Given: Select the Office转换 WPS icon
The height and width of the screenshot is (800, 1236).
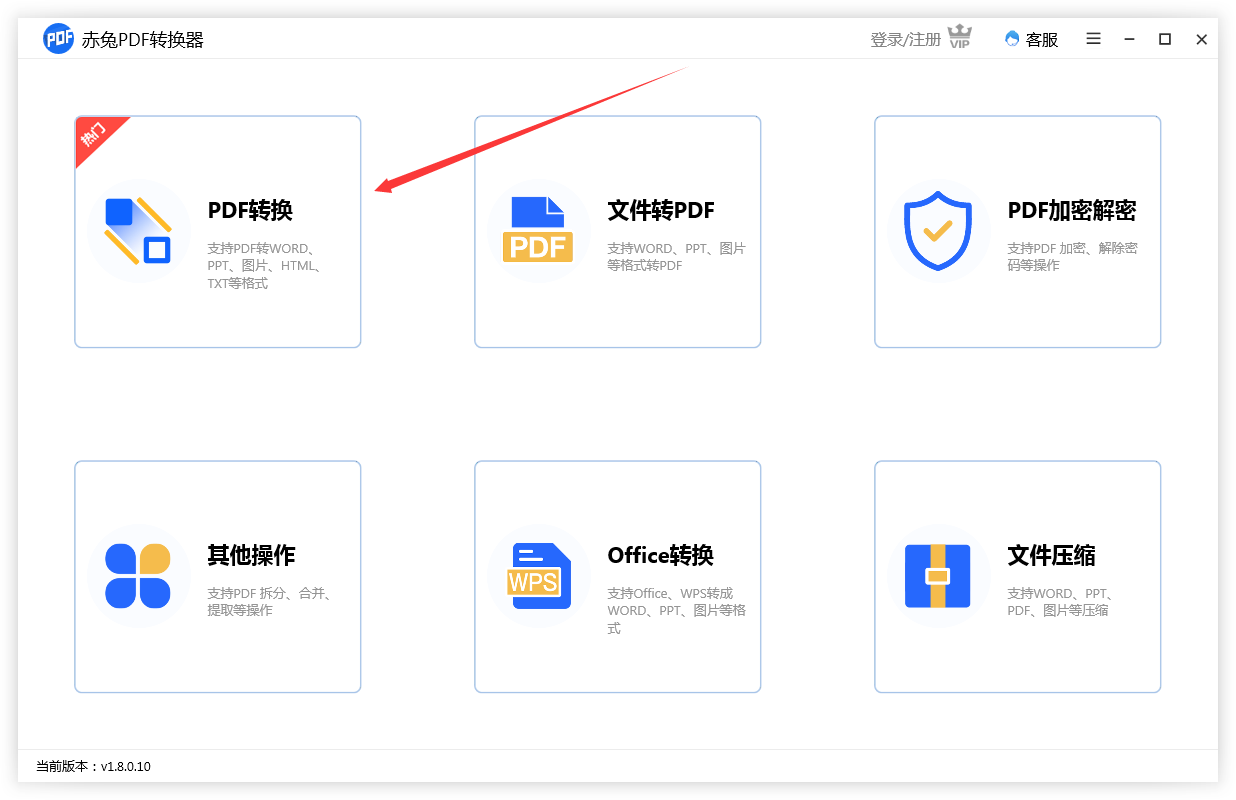Looking at the screenshot, I should tap(537, 576).
